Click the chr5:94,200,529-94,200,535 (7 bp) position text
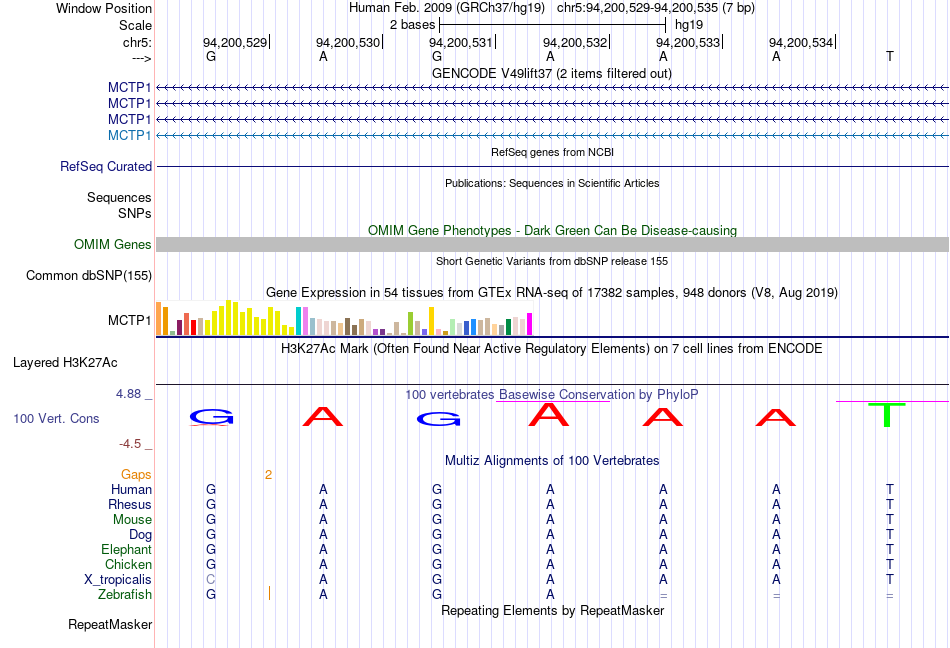The image size is (950, 648). click(656, 8)
